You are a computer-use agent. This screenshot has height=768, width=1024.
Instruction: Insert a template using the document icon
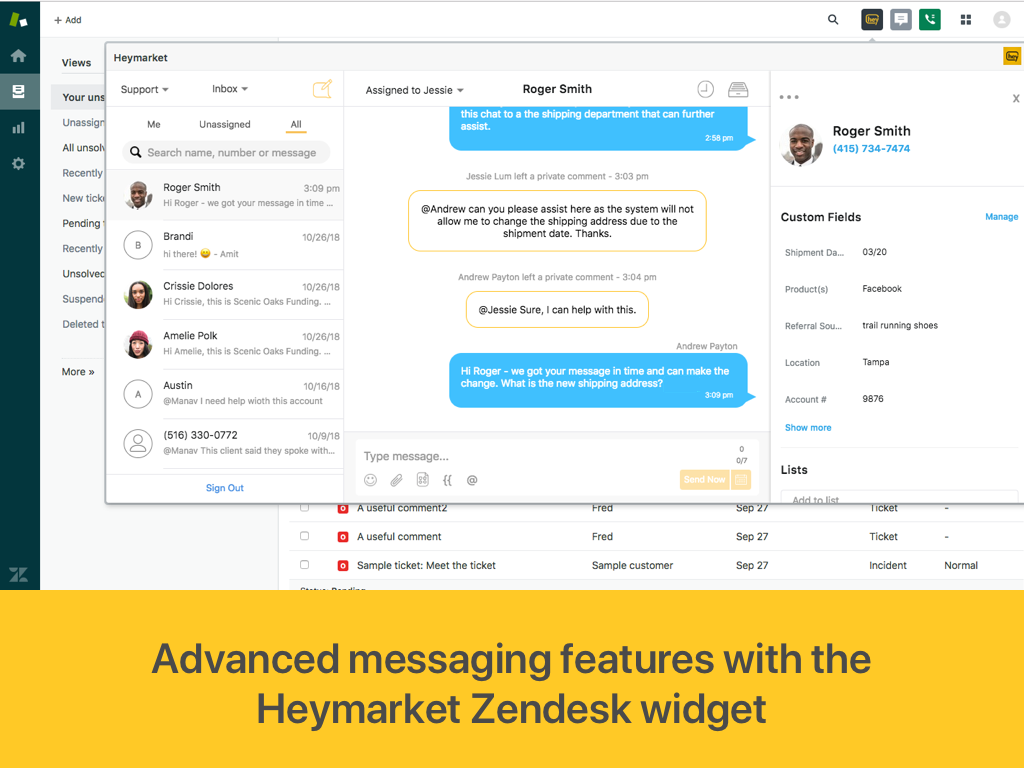tap(423, 480)
